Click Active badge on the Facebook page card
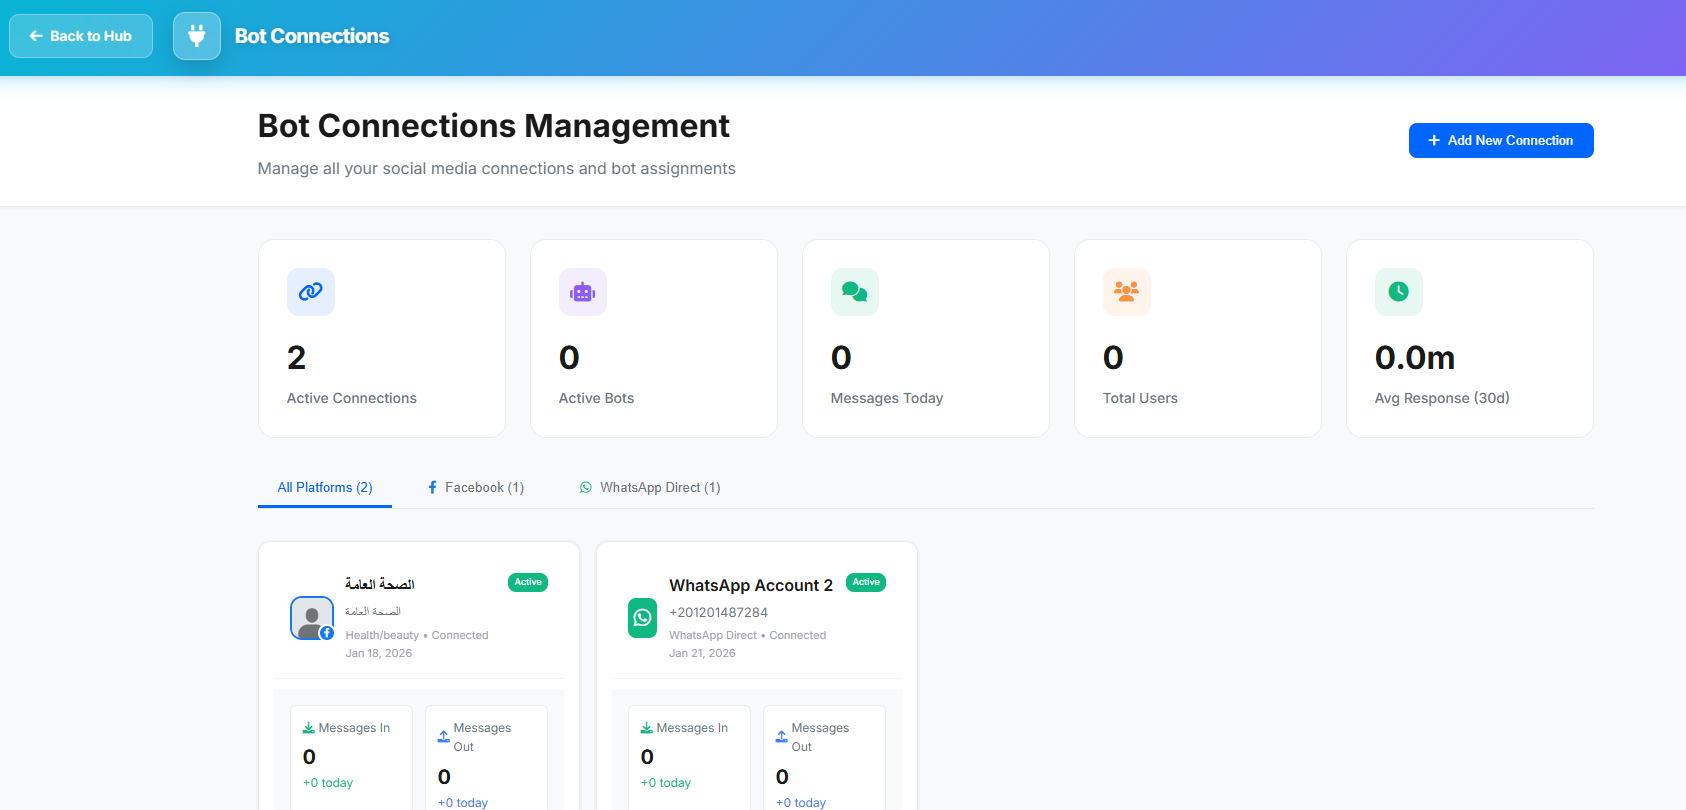Image resolution: width=1686 pixels, height=810 pixels. coord(528,582)
